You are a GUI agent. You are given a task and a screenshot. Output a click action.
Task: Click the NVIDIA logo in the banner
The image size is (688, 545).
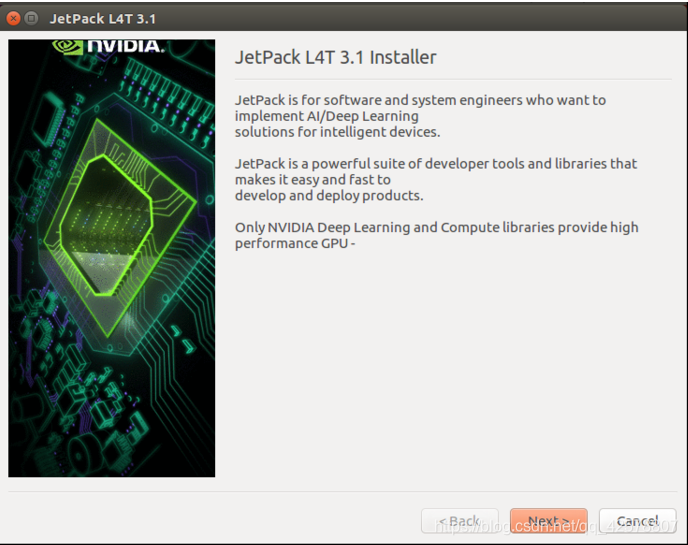coord(108,47)
